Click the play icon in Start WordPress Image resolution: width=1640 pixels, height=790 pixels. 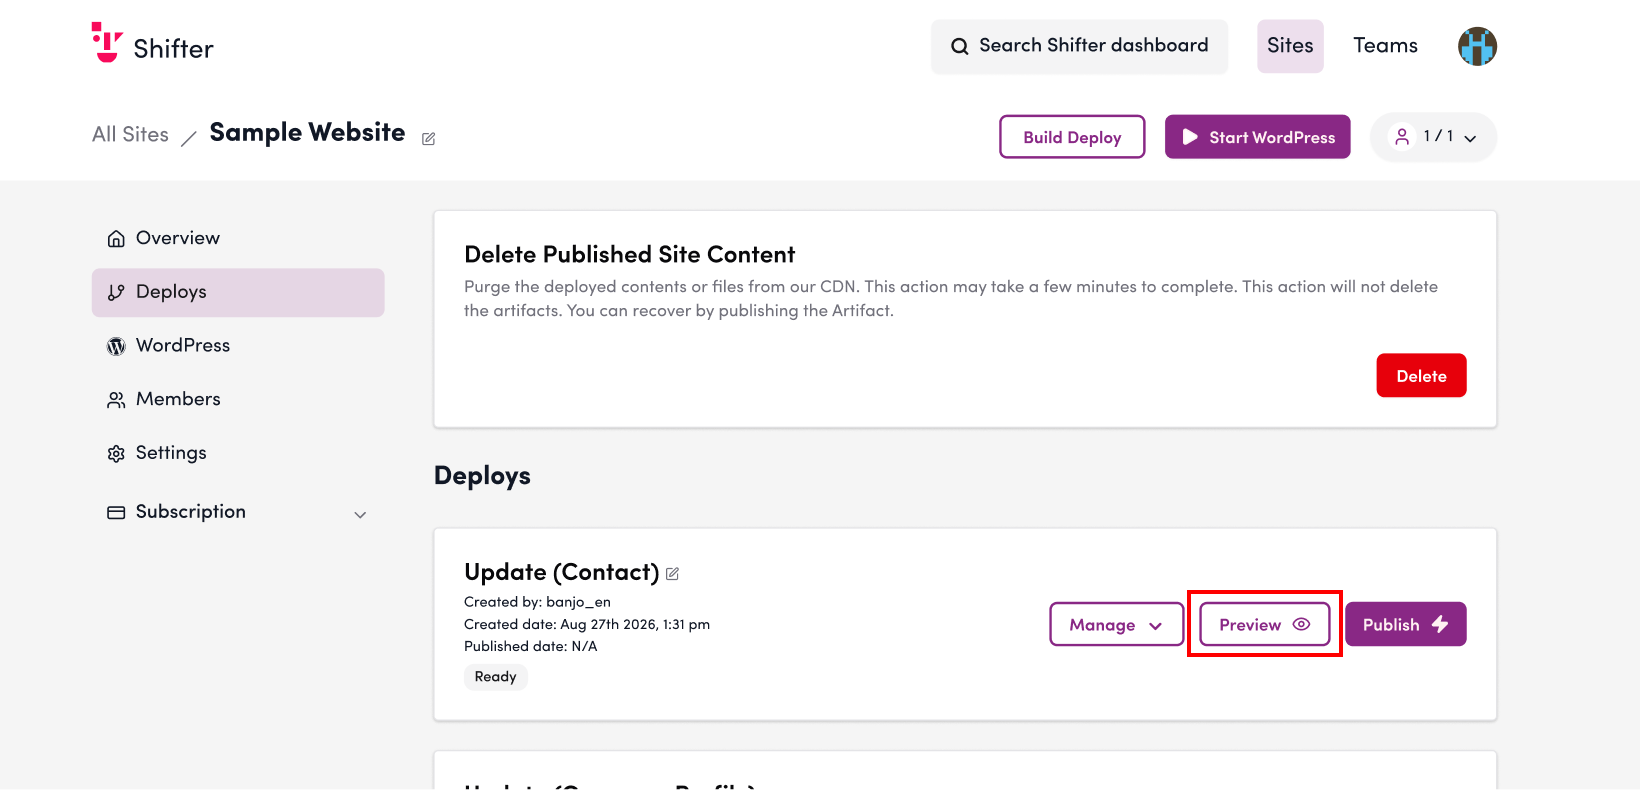tap(1190, 137)
